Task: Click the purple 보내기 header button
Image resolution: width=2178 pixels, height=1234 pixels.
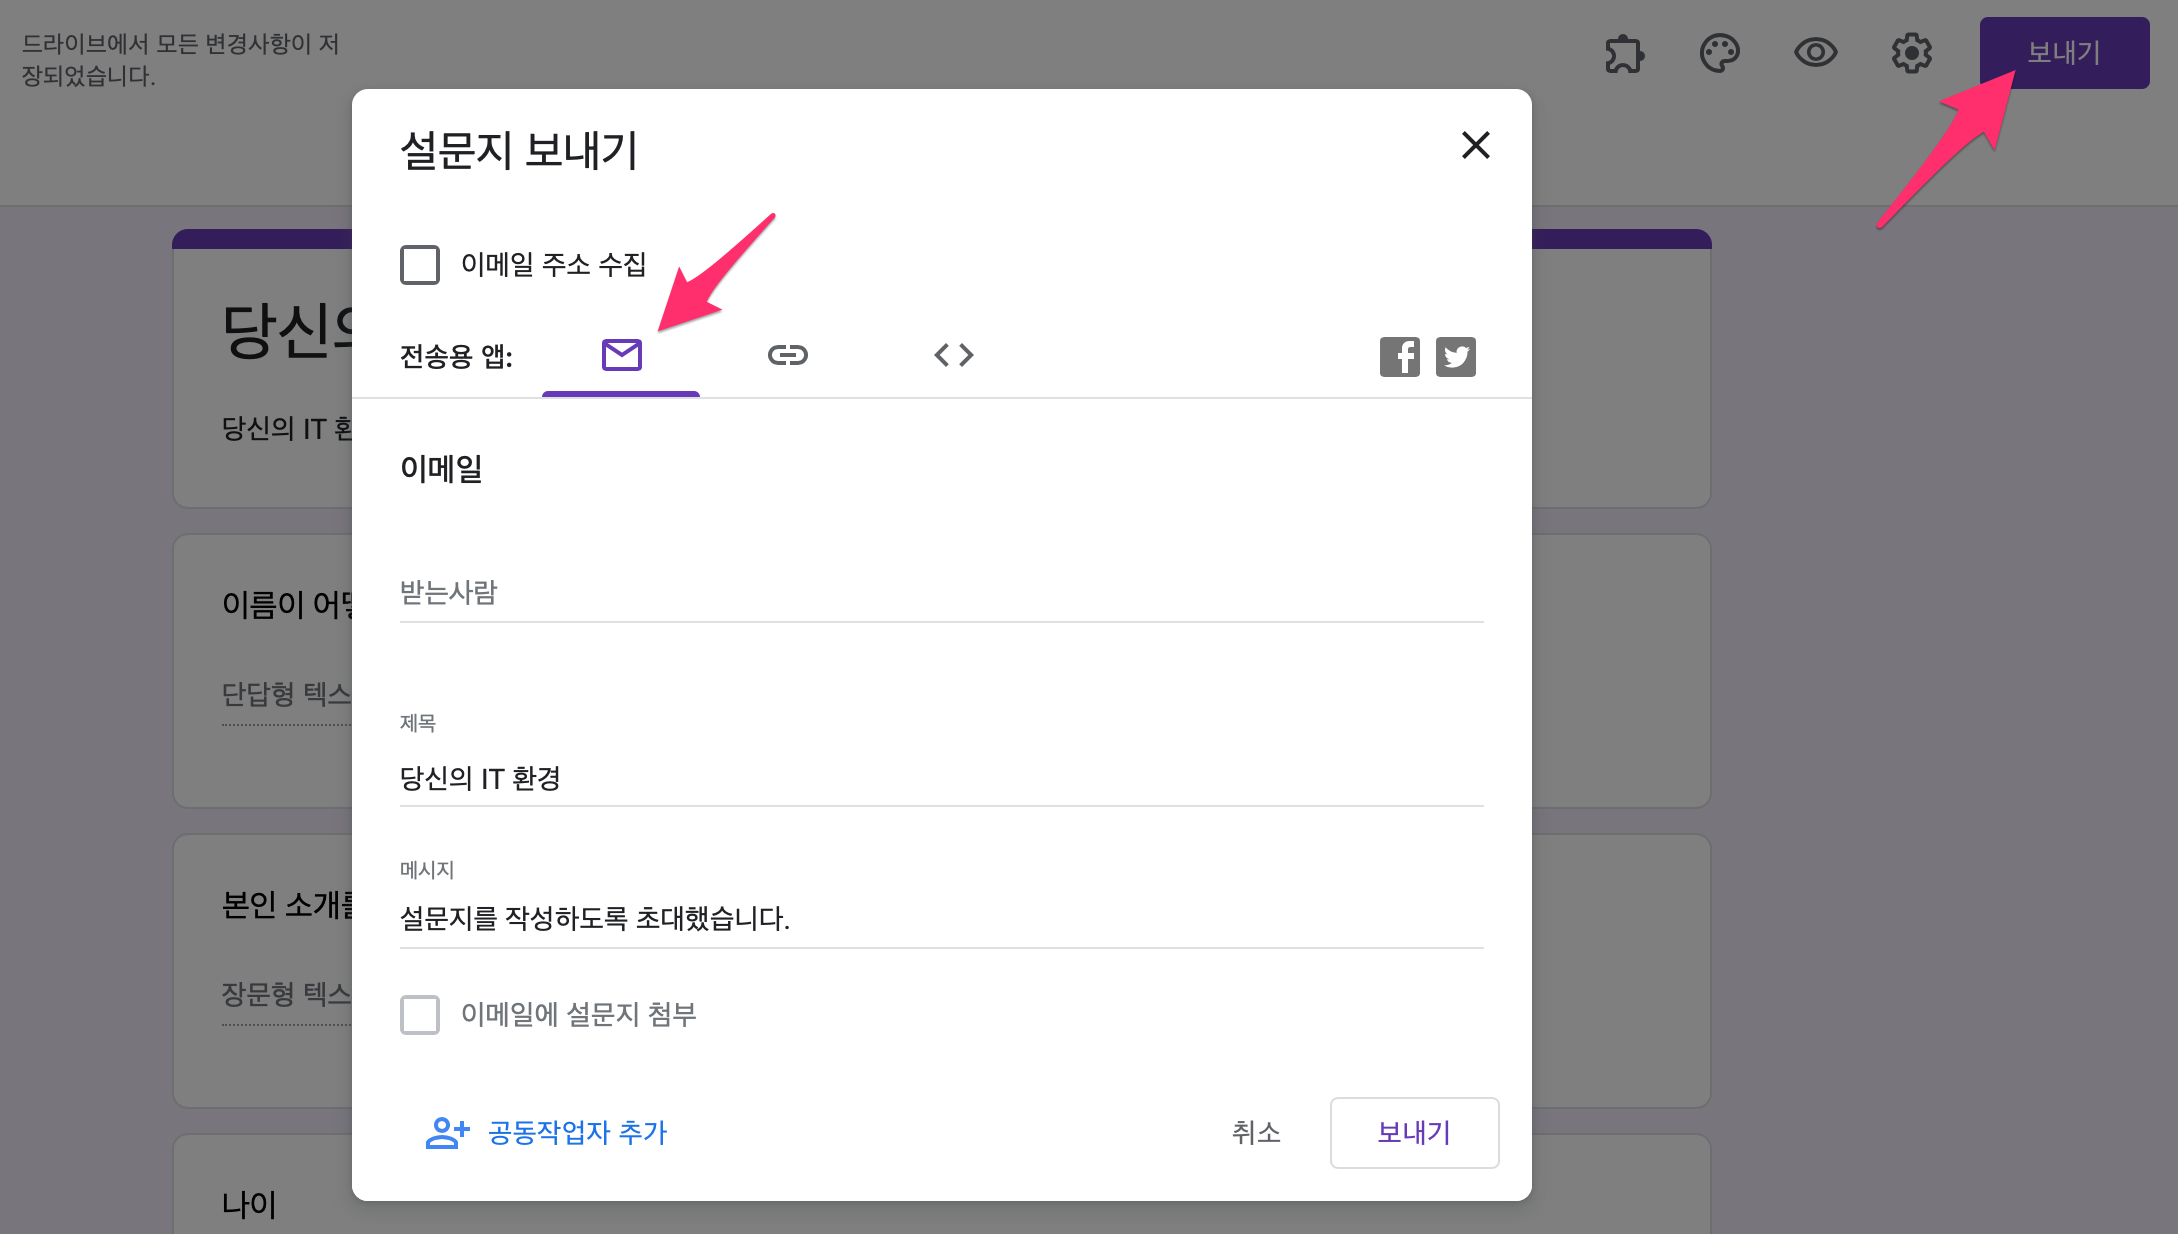Action: [2063, 53]
